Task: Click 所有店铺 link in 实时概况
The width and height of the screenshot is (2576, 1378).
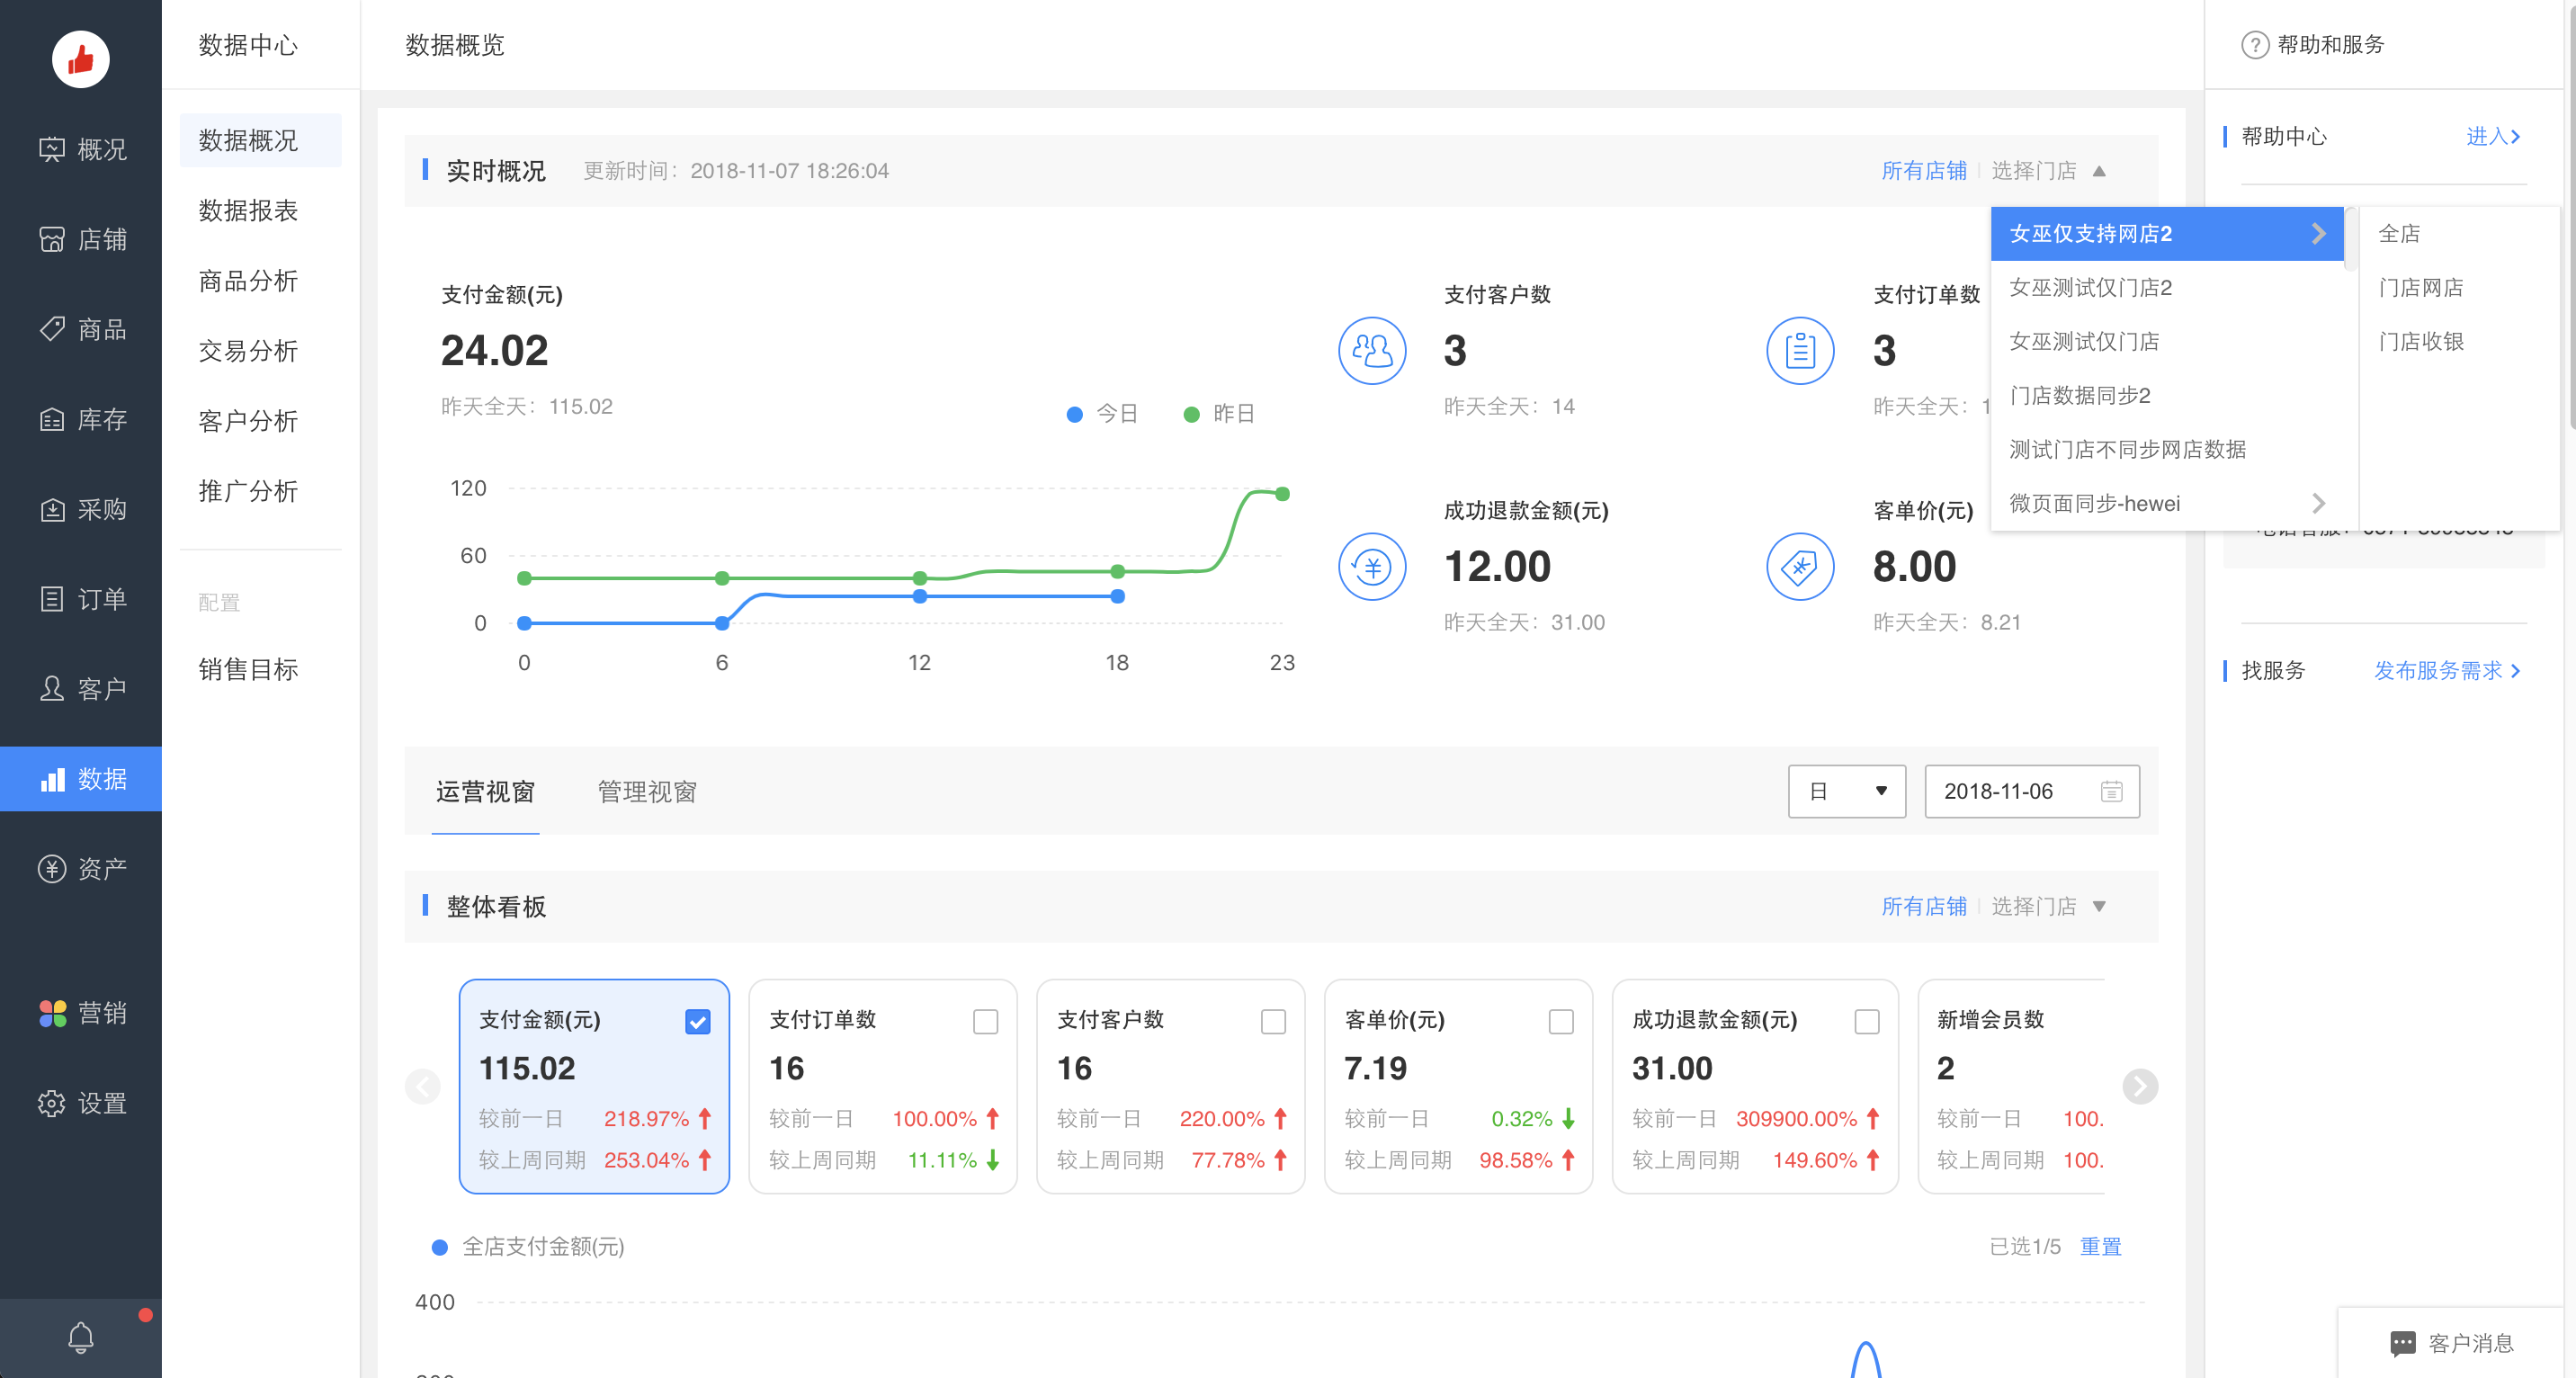Action: (x=1923, y=171)
